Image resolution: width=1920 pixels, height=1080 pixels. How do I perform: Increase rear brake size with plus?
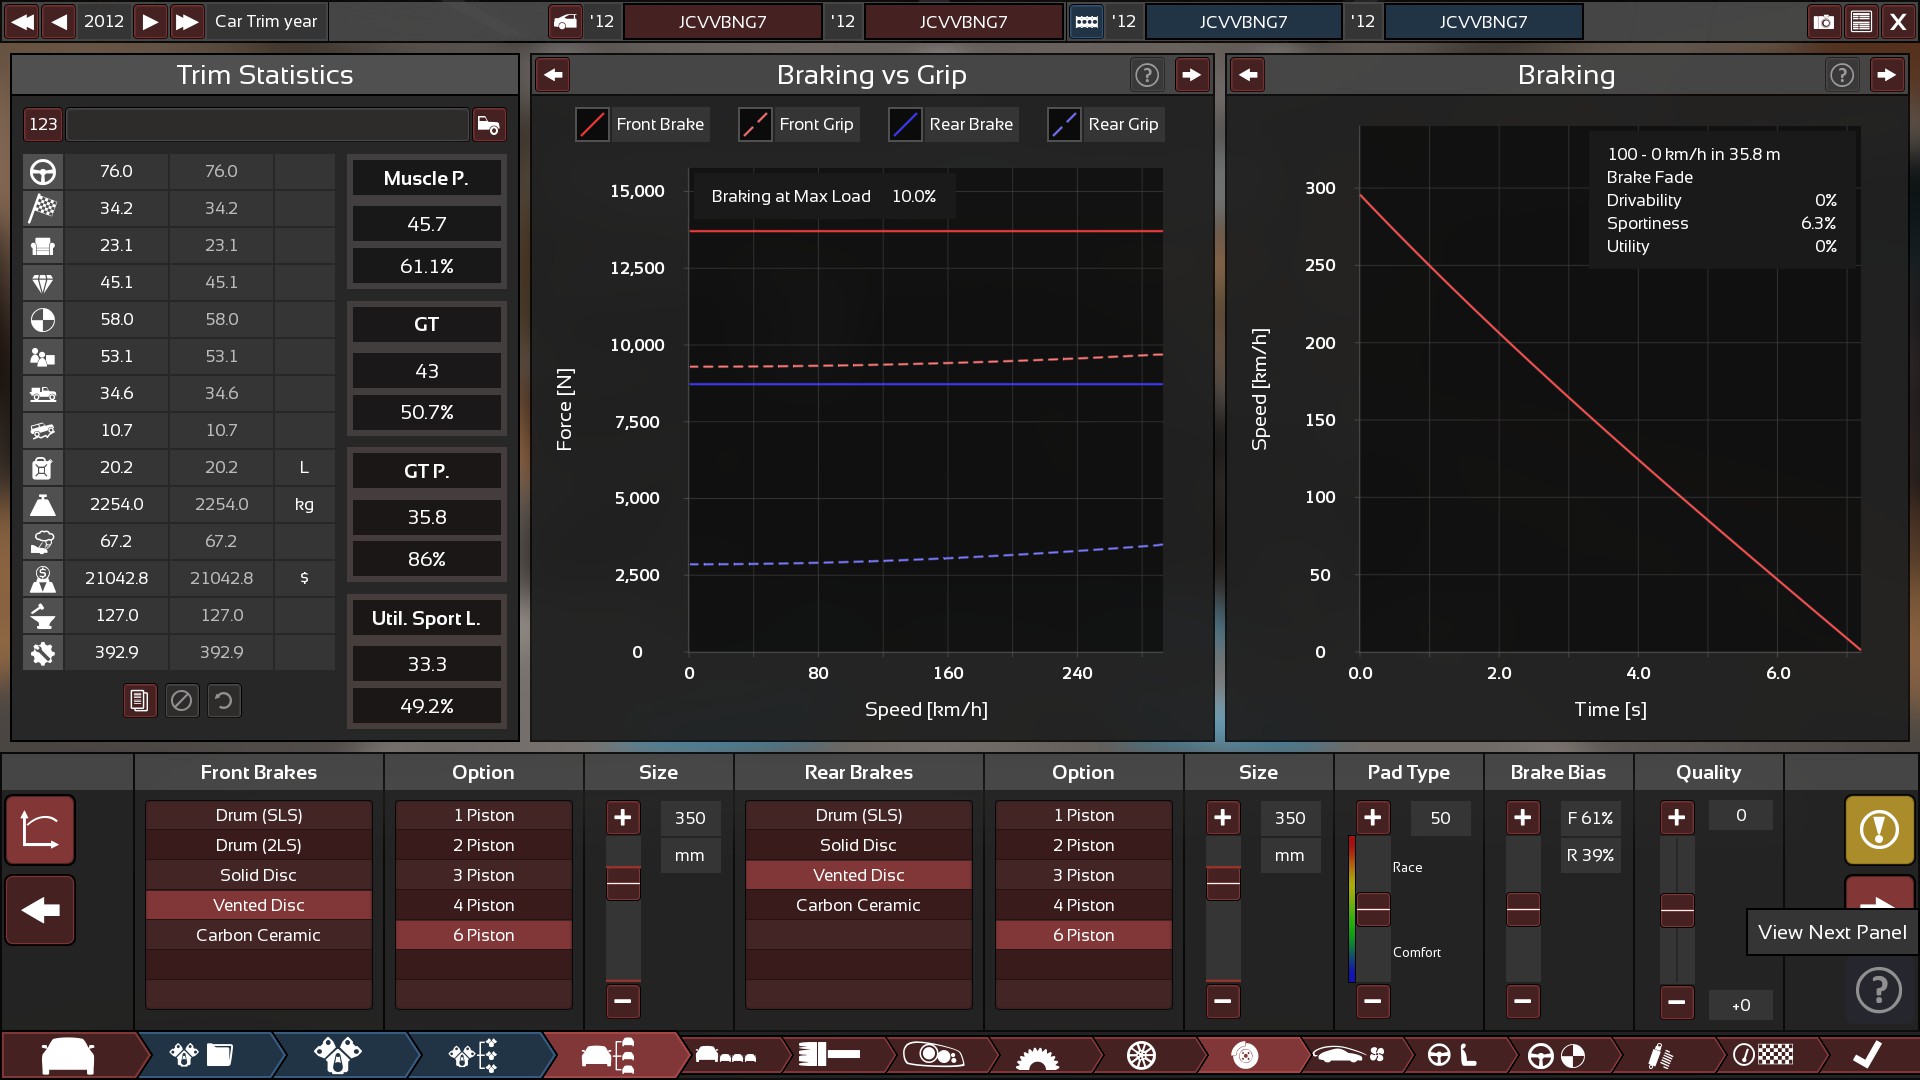point(1223,818)
